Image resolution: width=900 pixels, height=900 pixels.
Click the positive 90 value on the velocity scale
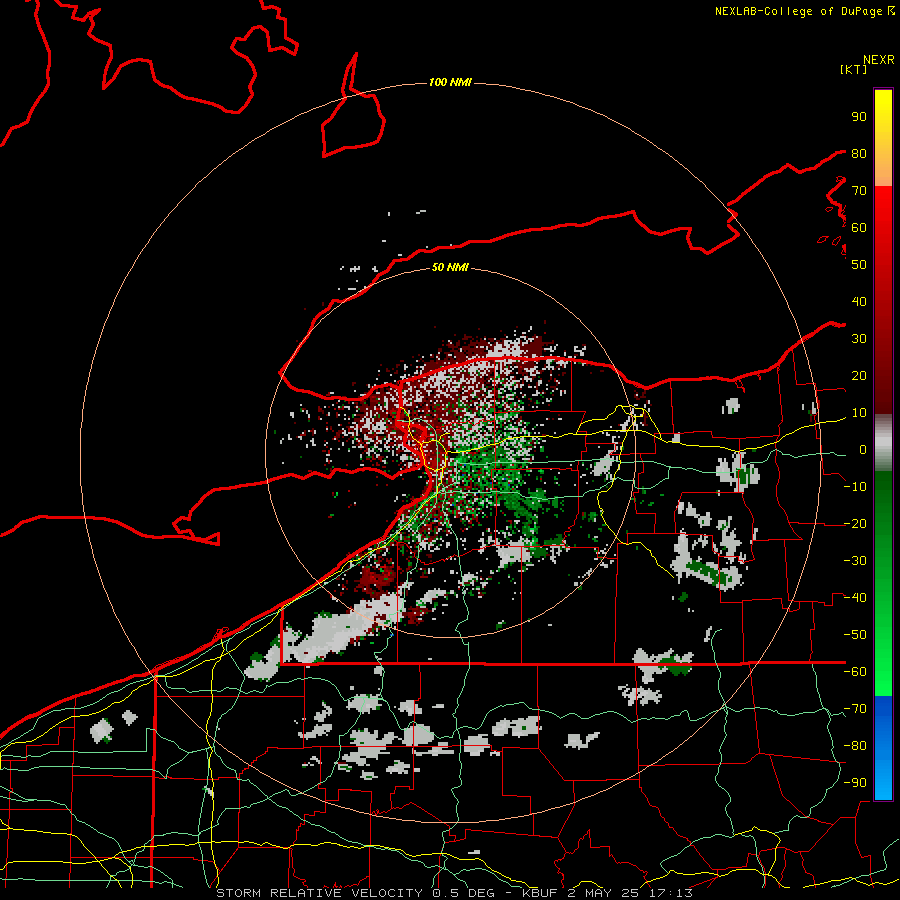click(x=859, y=117)
